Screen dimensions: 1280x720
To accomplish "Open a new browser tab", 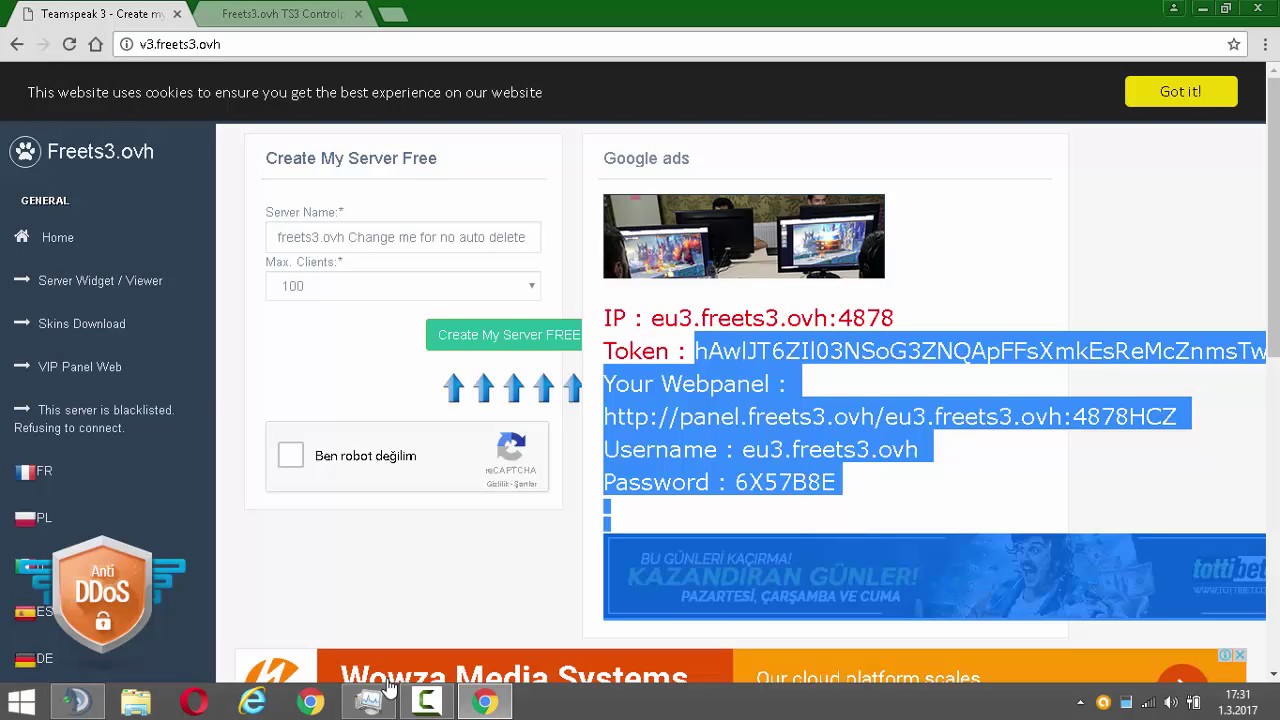I will pos(393,14).
